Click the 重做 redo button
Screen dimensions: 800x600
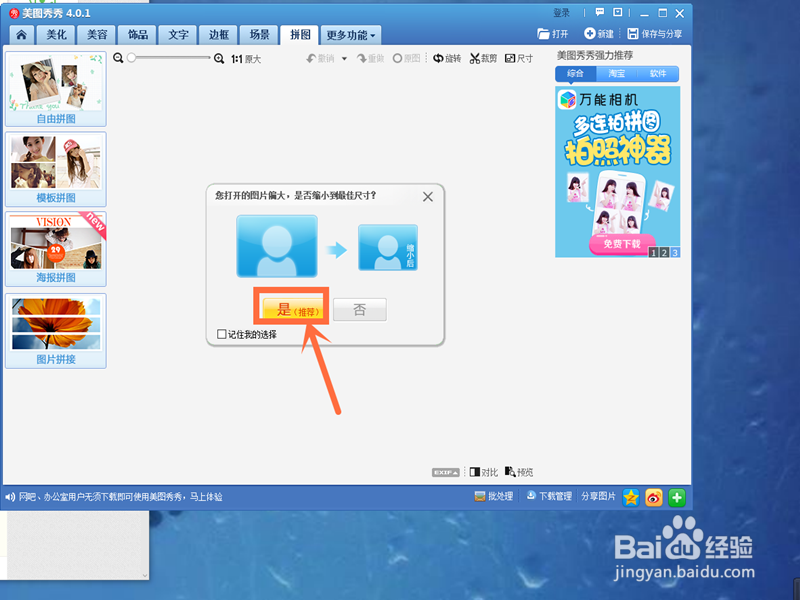(x=370, y=59)
